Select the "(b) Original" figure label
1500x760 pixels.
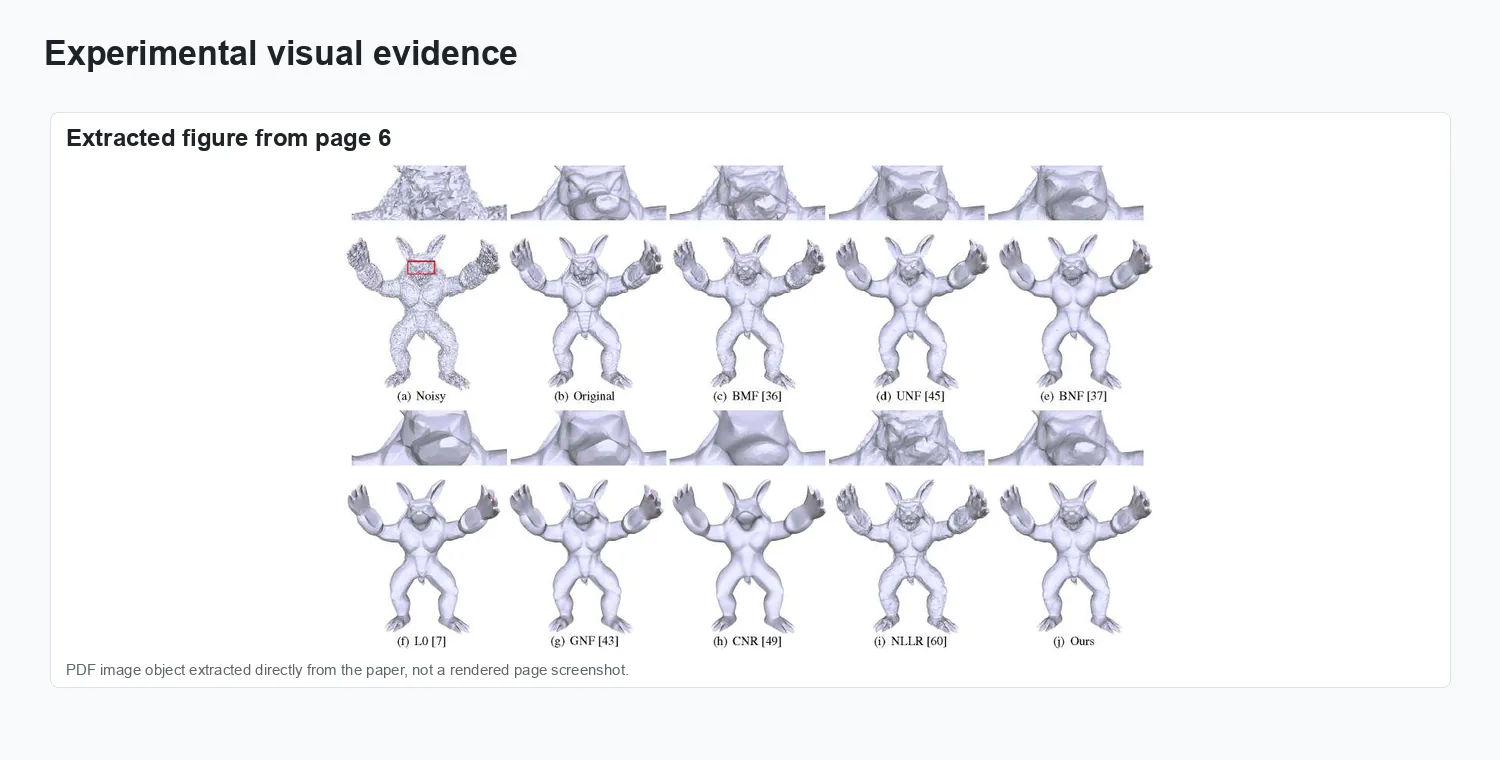[585, 396]
